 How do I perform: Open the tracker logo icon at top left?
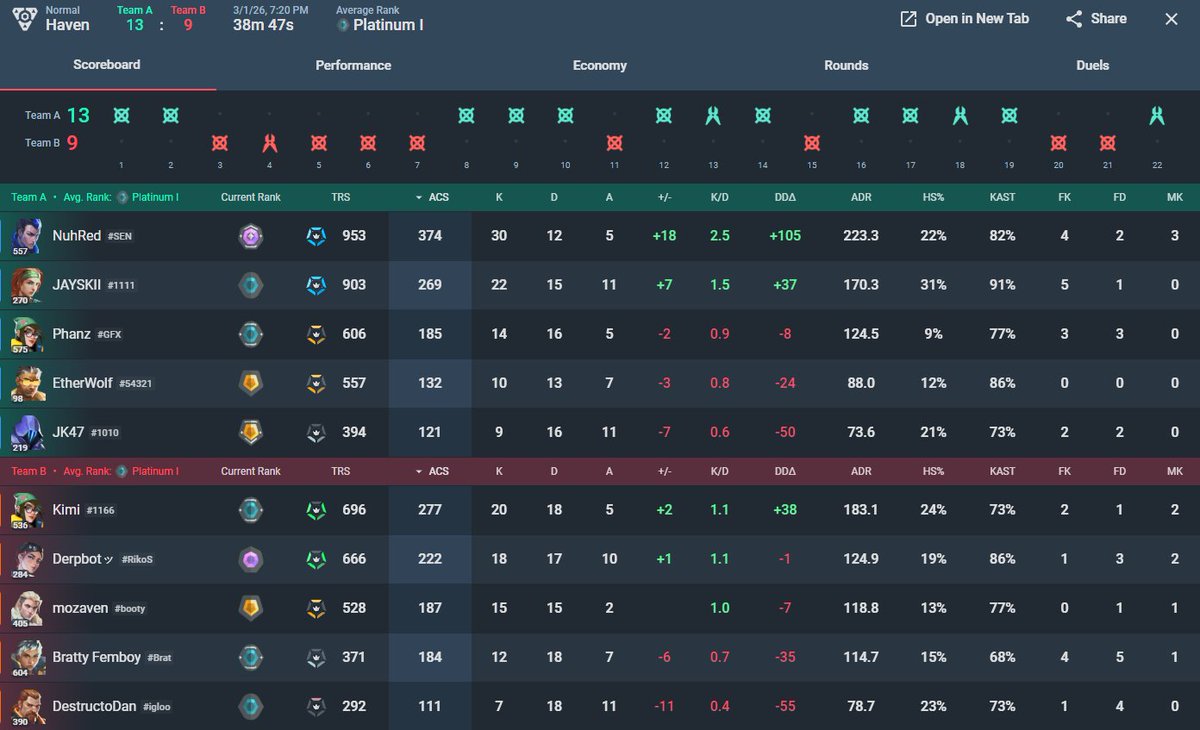[x=23, y=18]
